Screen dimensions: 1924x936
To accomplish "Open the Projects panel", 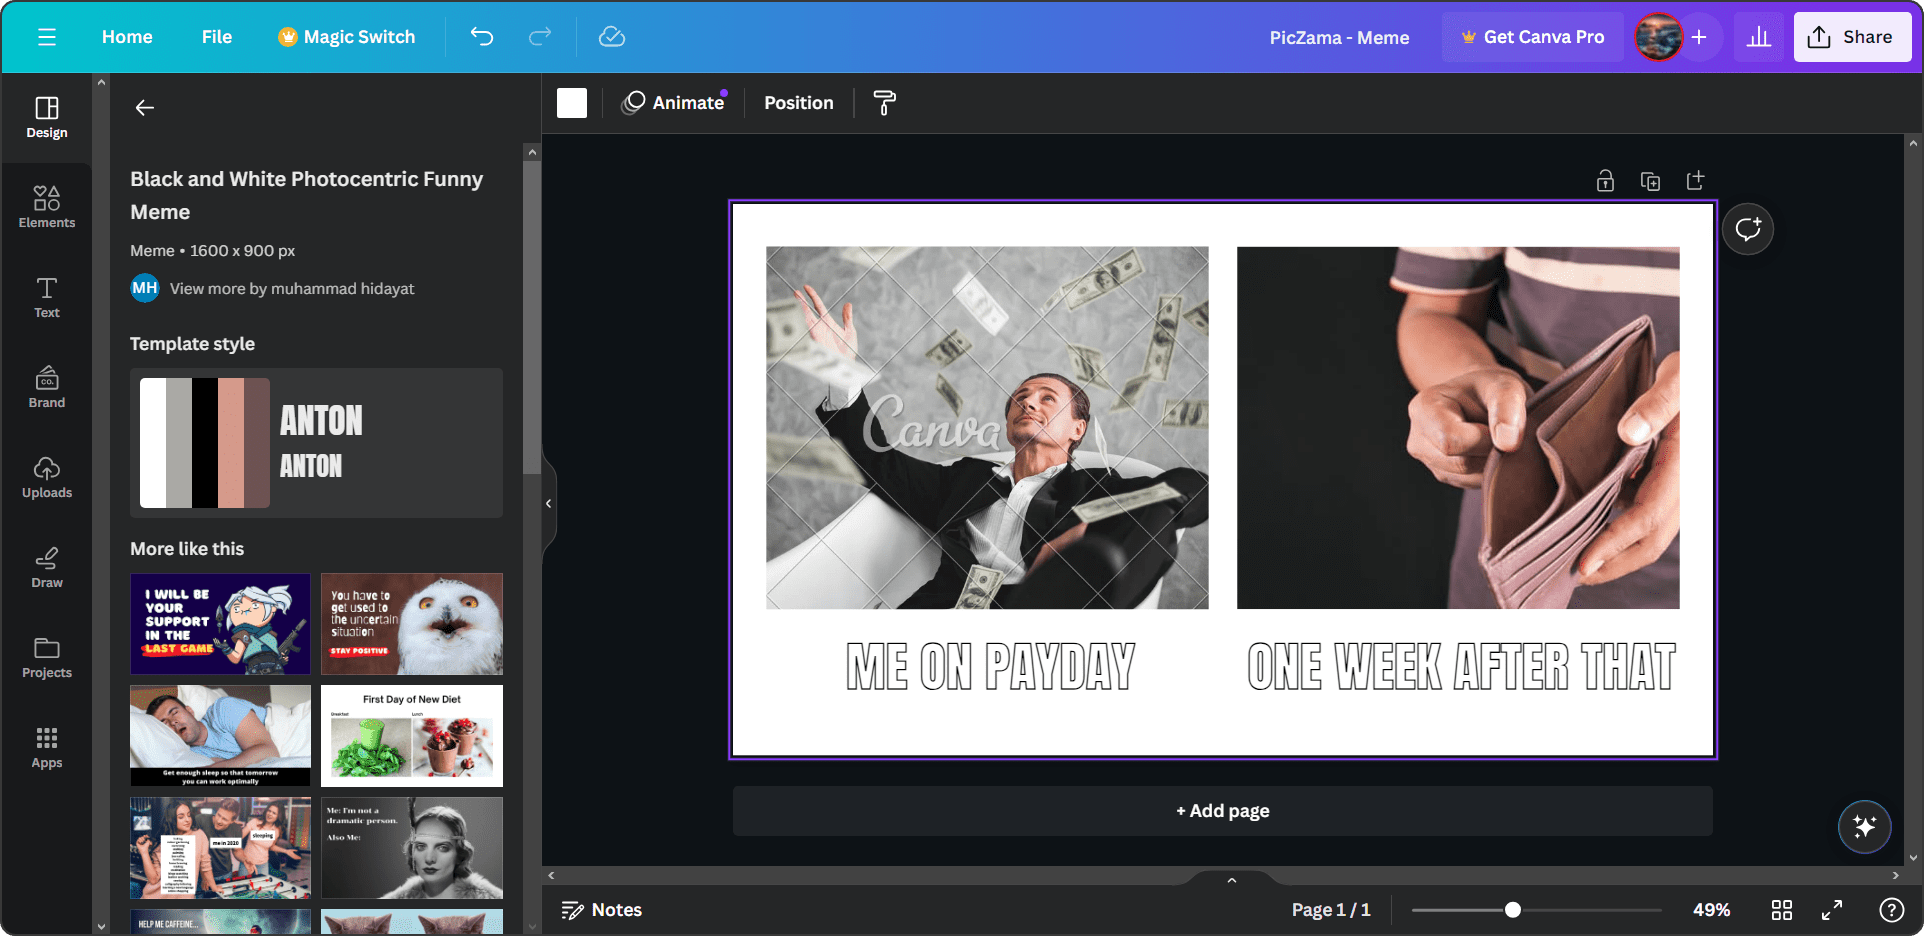I will click(46, 656).
